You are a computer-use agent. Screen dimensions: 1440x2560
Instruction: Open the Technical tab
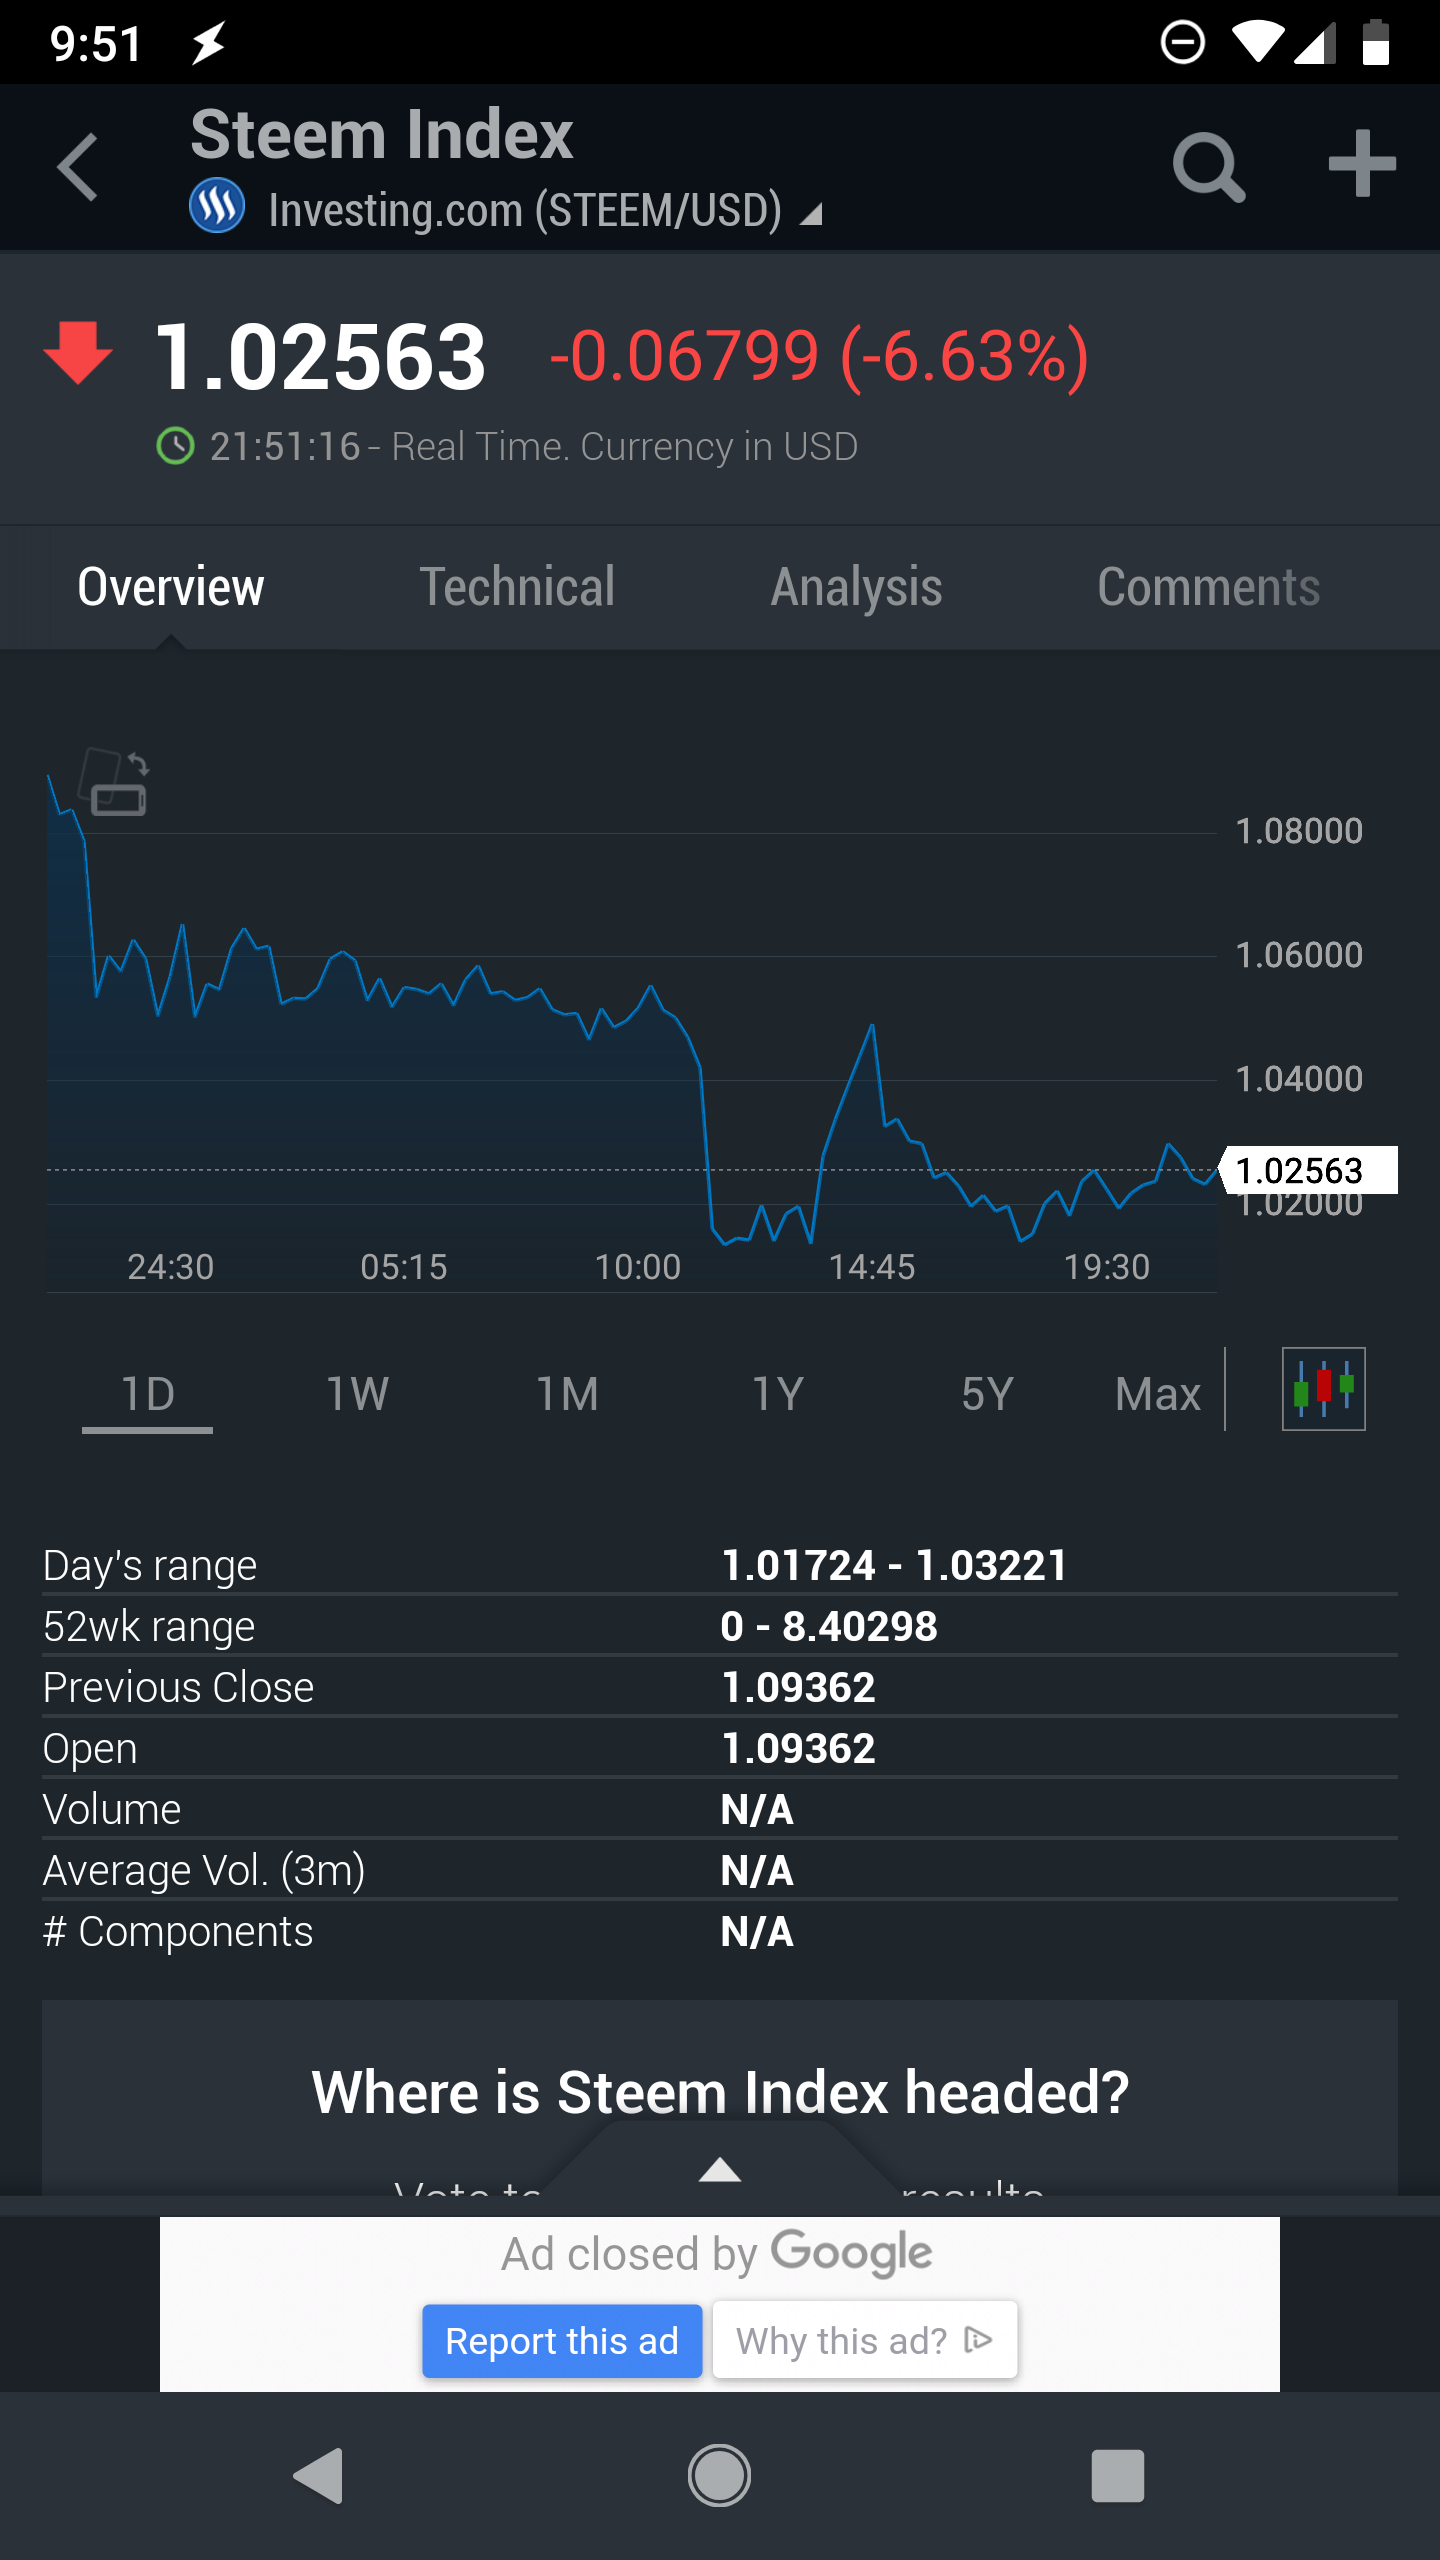tap(517, 587)
